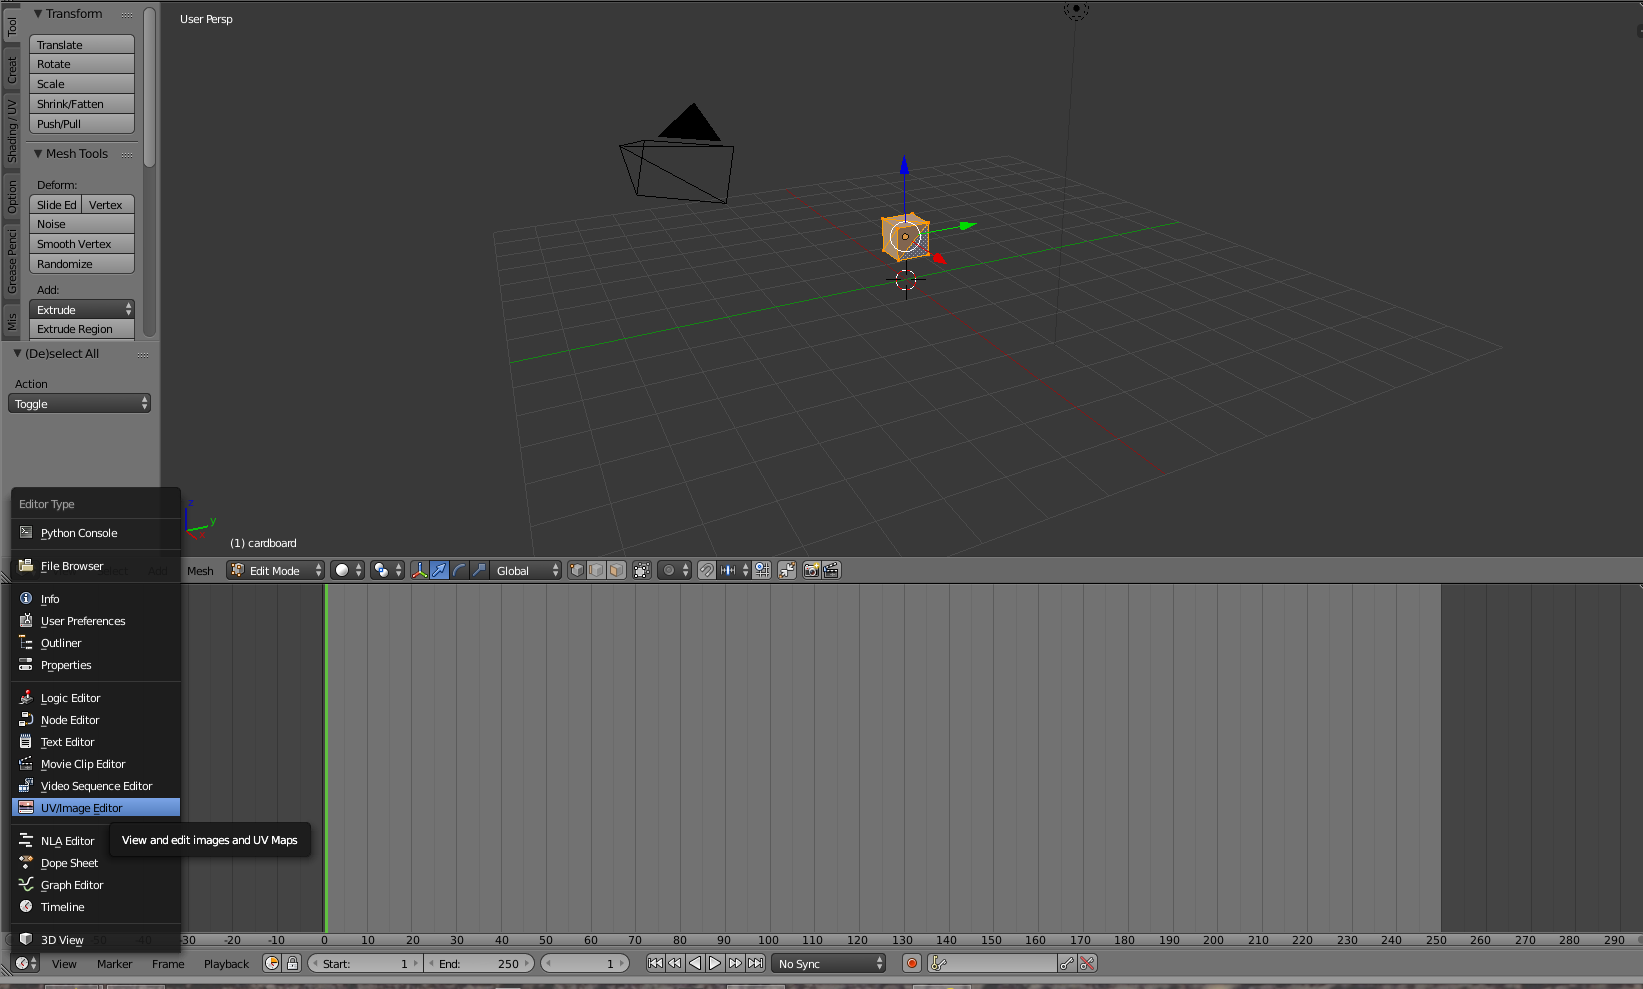Toggle use preview range clock icon
Viewport: 1643px width, 989px height.
(x=272, y=964)
